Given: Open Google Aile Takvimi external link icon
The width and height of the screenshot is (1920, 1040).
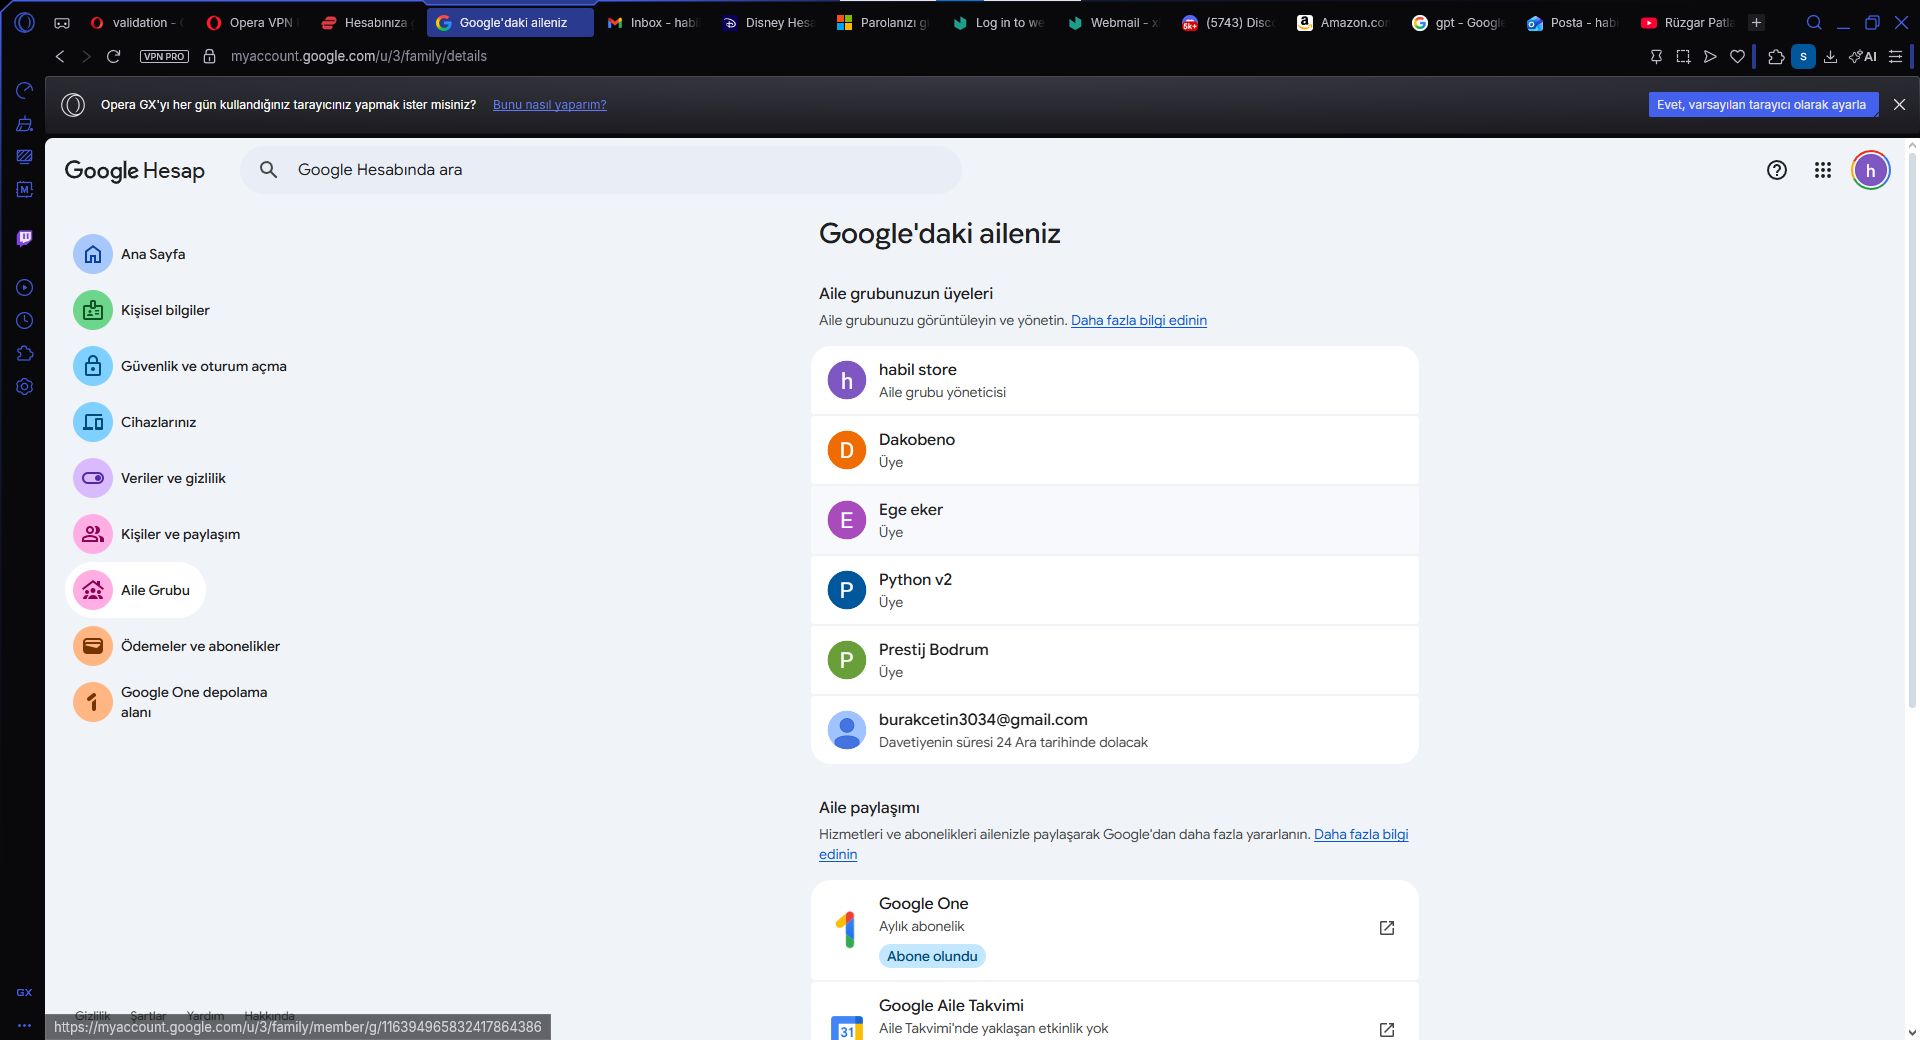Looking at the screenshot, I should 1387,1030.
